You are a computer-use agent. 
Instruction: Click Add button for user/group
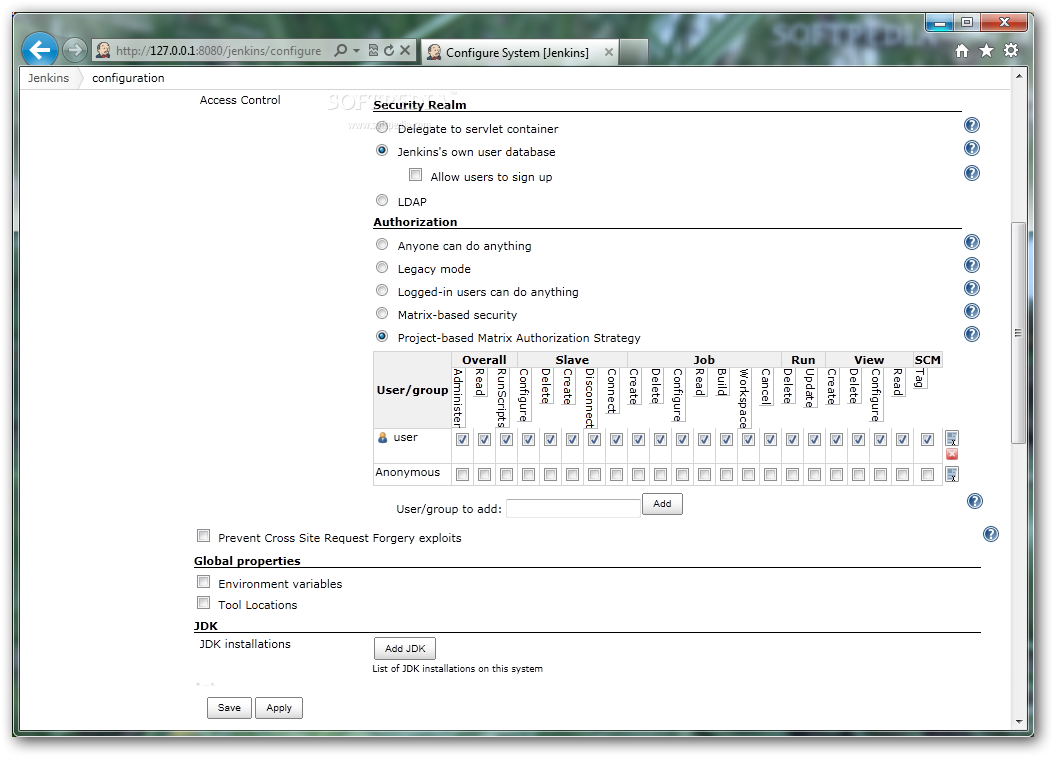tap(662, 504)
